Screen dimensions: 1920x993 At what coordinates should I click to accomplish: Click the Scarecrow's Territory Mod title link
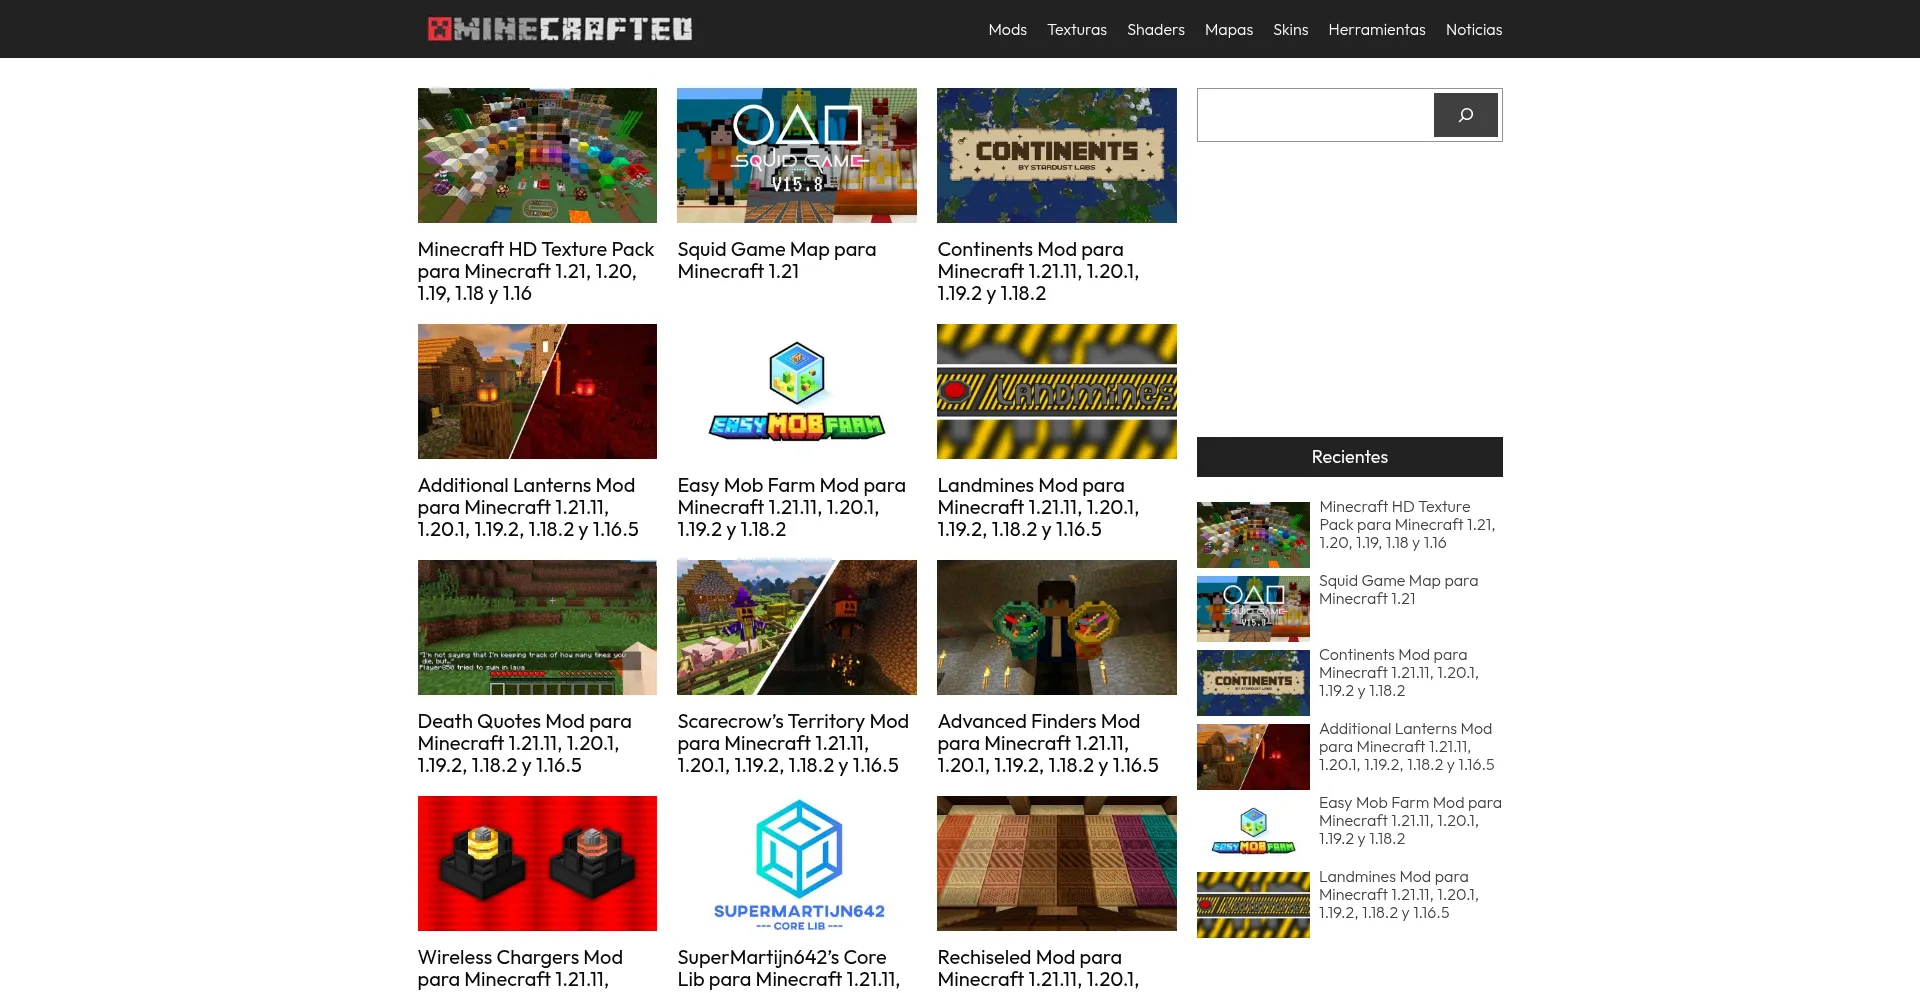(792, 743)
